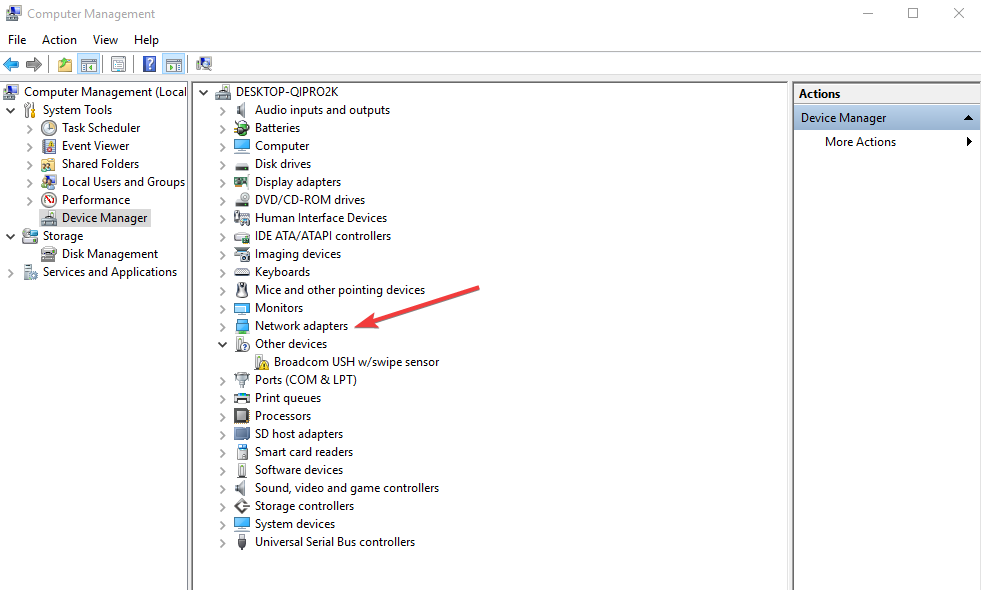Open More Actions submenu in Actions pane

click(x=860, y=142)
